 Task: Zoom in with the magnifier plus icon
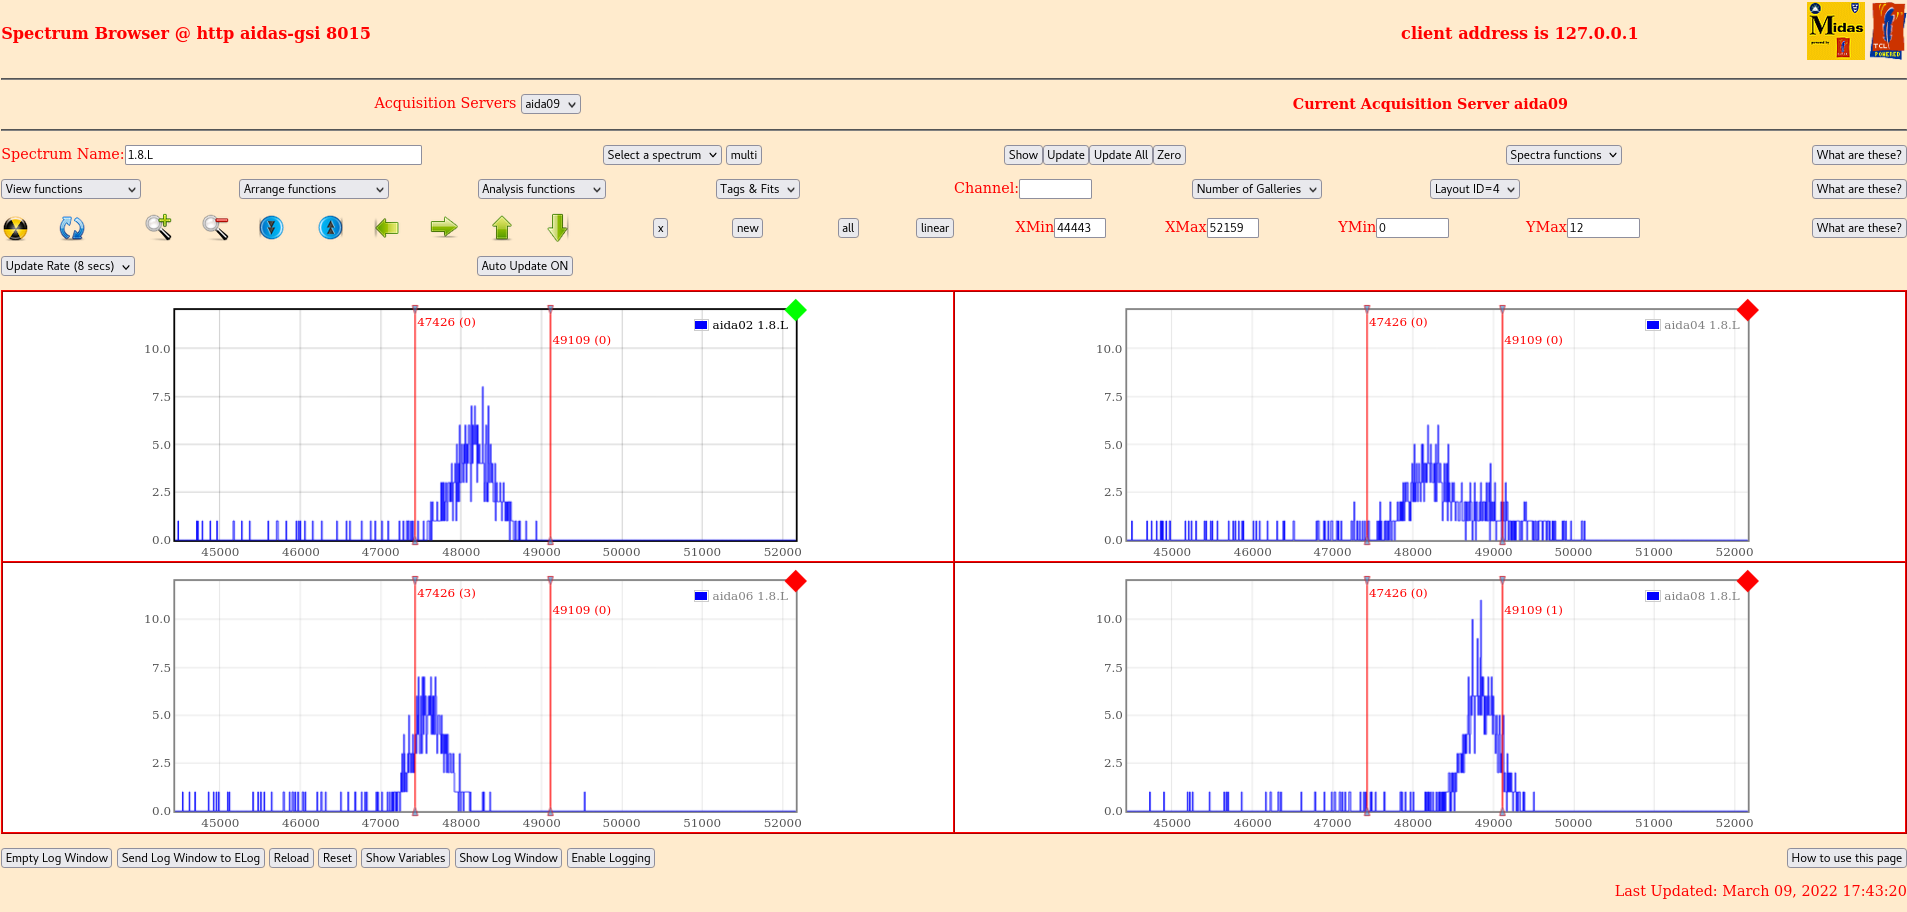(x=158, y=228)
